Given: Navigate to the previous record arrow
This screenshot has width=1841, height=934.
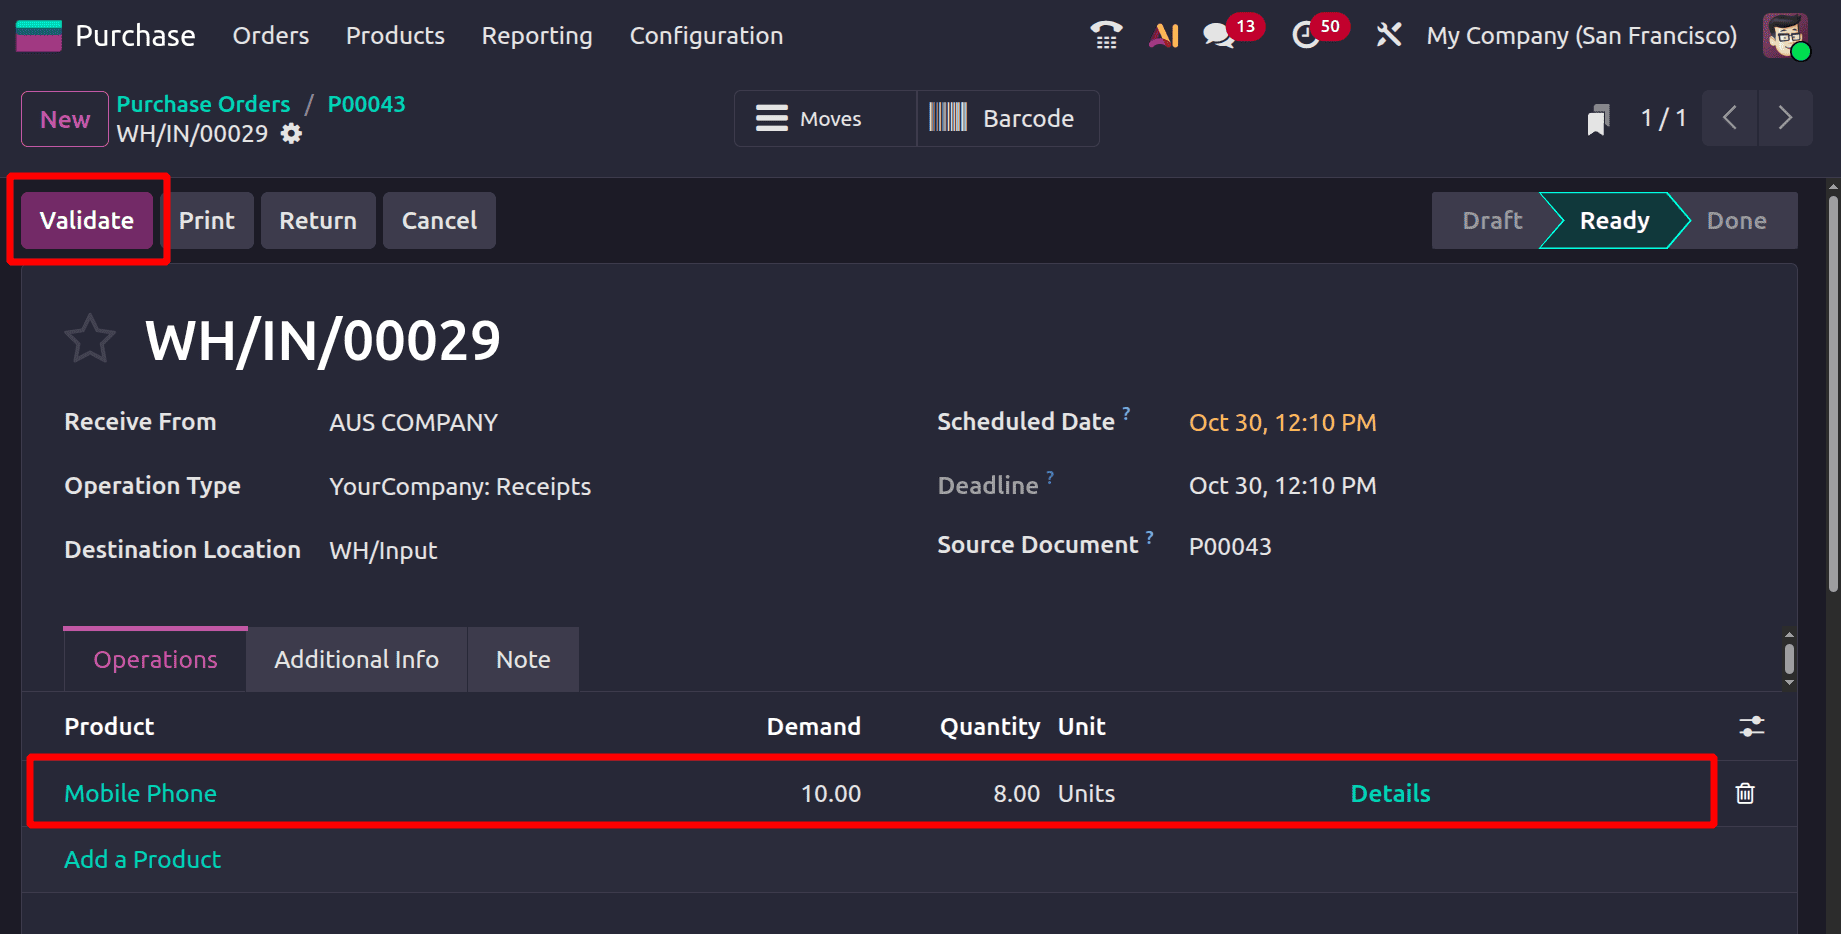Looking at the screenshot, I should click(x=1729, y=118).
